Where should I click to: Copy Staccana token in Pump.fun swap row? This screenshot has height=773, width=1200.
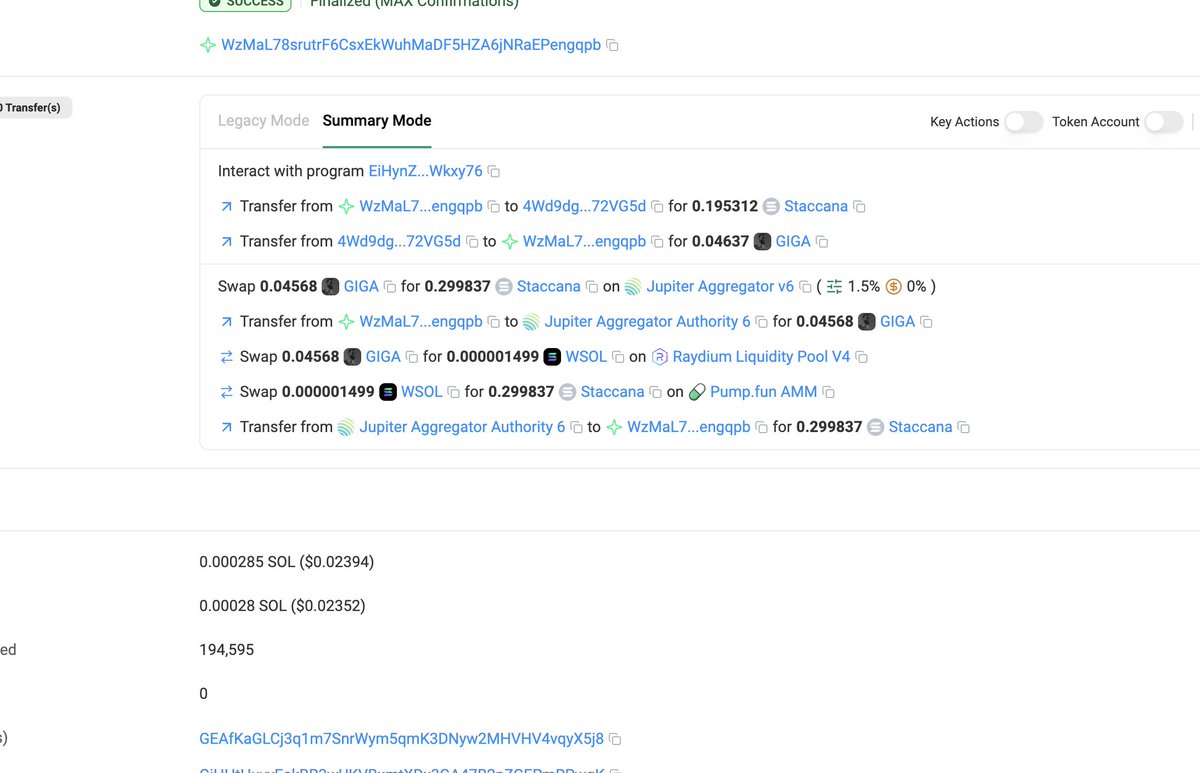click(x=656, y=392)
